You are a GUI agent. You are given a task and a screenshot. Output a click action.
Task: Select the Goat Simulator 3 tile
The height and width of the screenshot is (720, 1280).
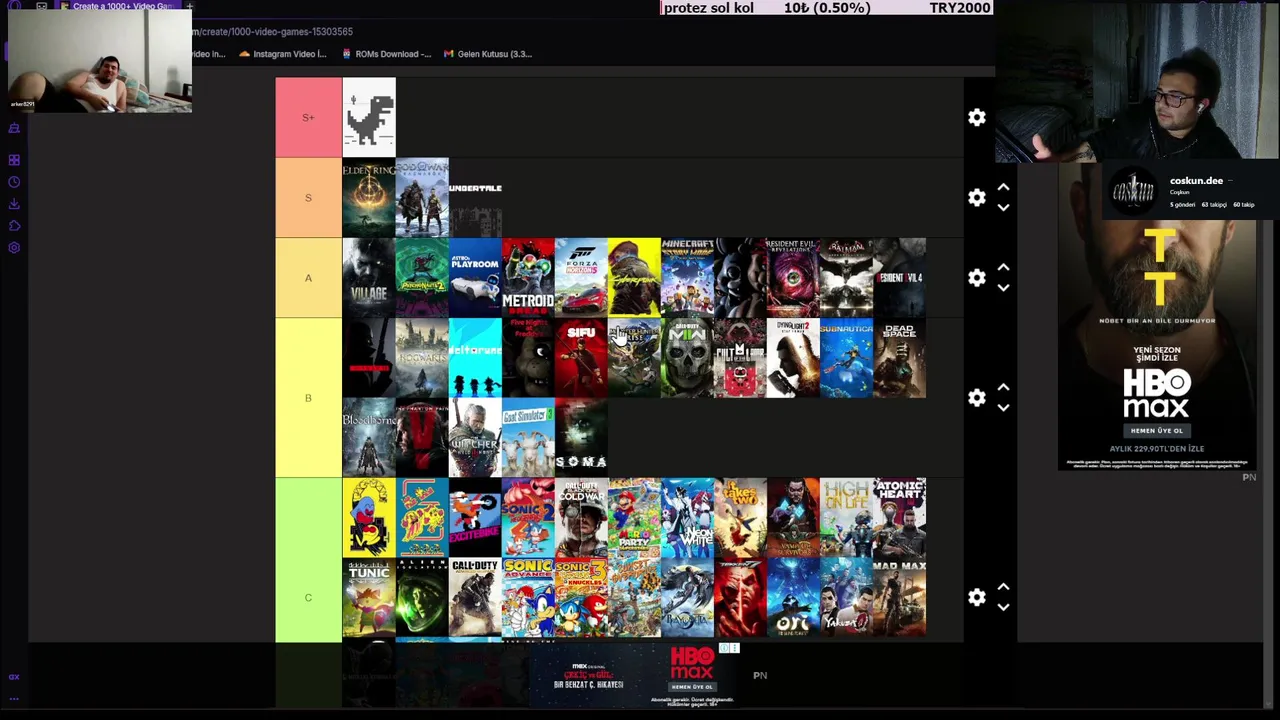[x=528, y=438]
